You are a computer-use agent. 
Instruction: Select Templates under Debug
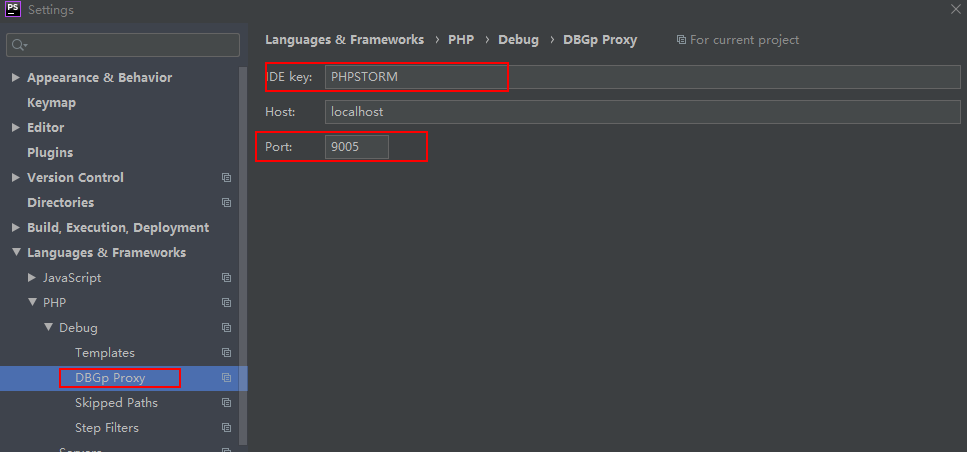tap(105, 353)
